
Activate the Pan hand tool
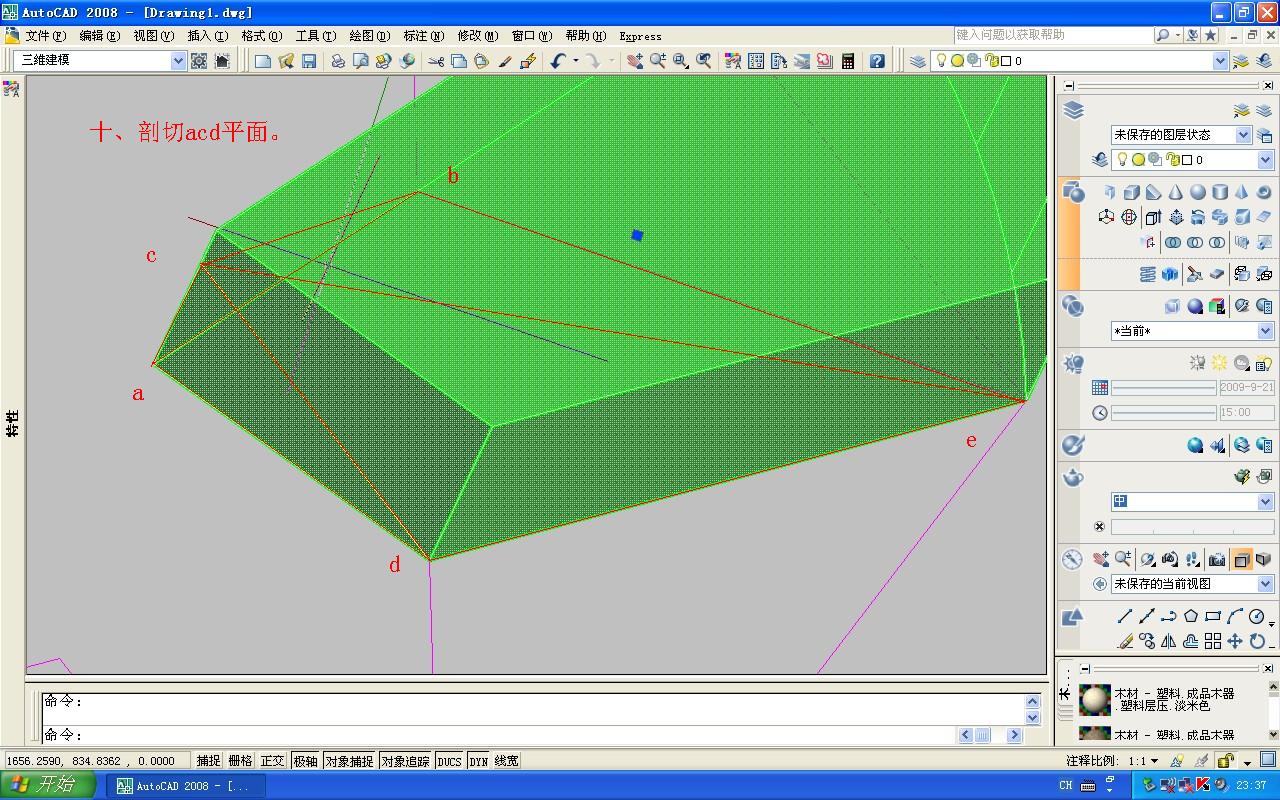pyautogui.click(x=634, y=61)
